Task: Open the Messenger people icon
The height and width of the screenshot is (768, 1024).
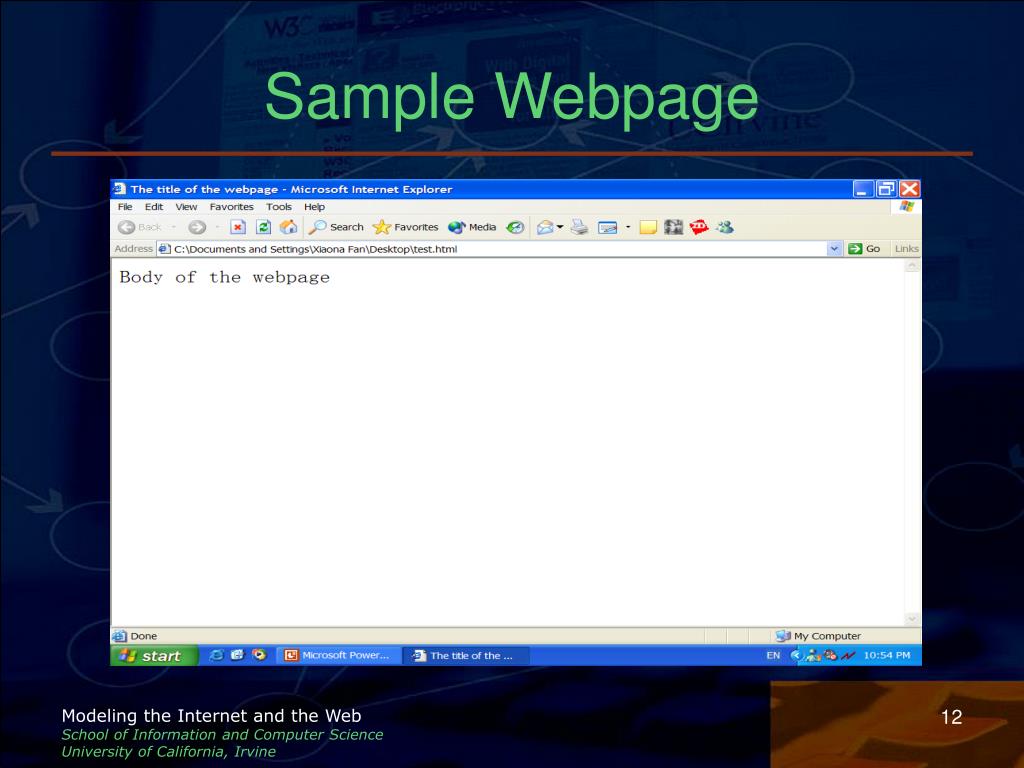Action: (x=725, y=227)
